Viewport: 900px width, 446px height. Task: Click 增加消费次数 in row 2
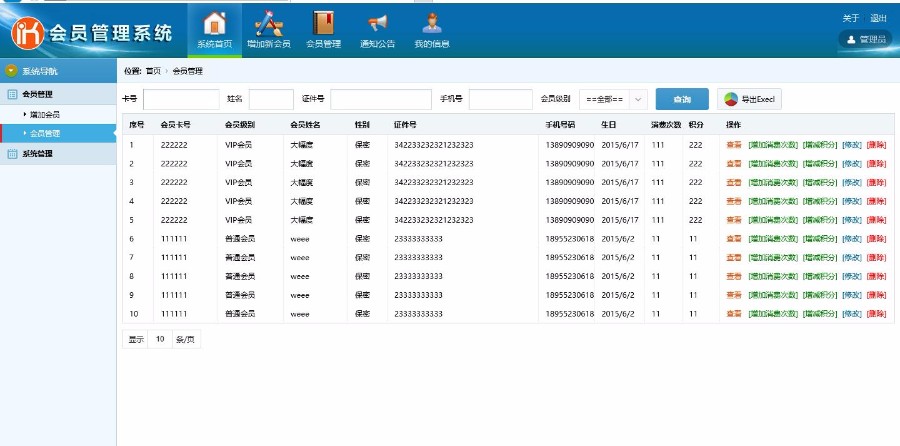pos(773,164)
